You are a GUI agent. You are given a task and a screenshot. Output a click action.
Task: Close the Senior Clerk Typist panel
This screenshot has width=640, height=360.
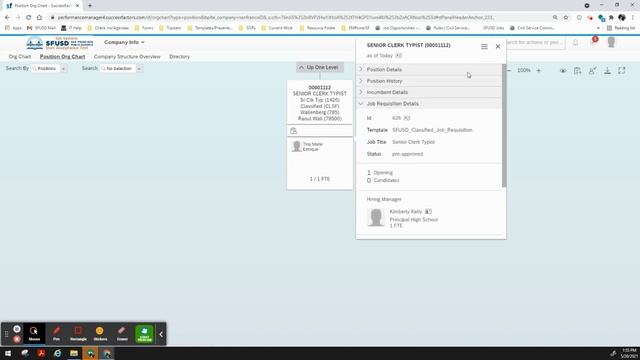[x=498, y=47]
